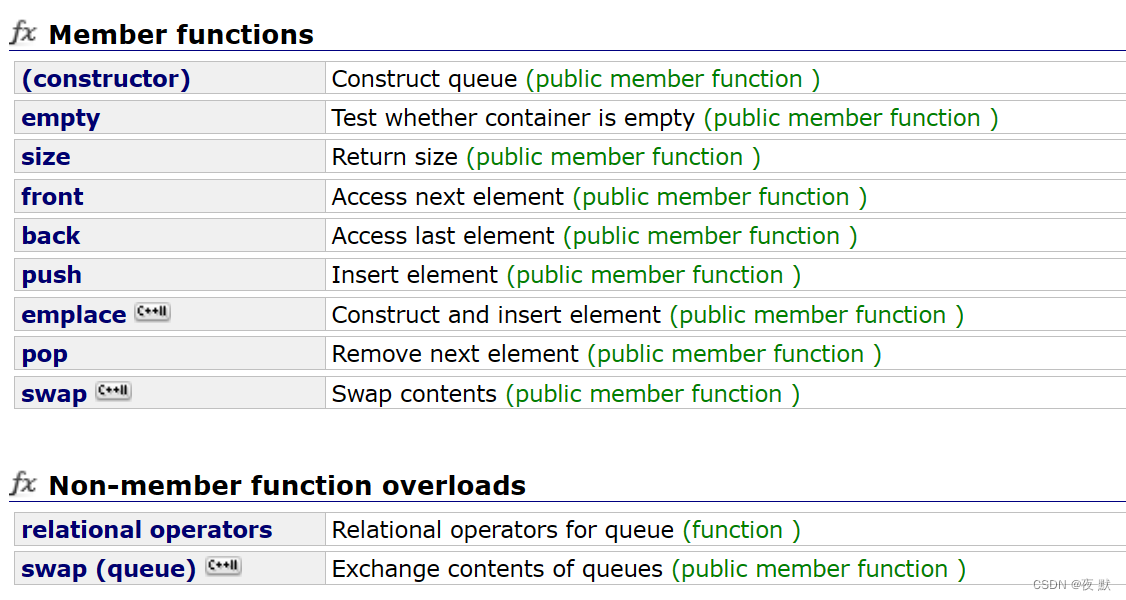
Task: Click the fx icon beside Non-member function overloads
Action: 23,484
